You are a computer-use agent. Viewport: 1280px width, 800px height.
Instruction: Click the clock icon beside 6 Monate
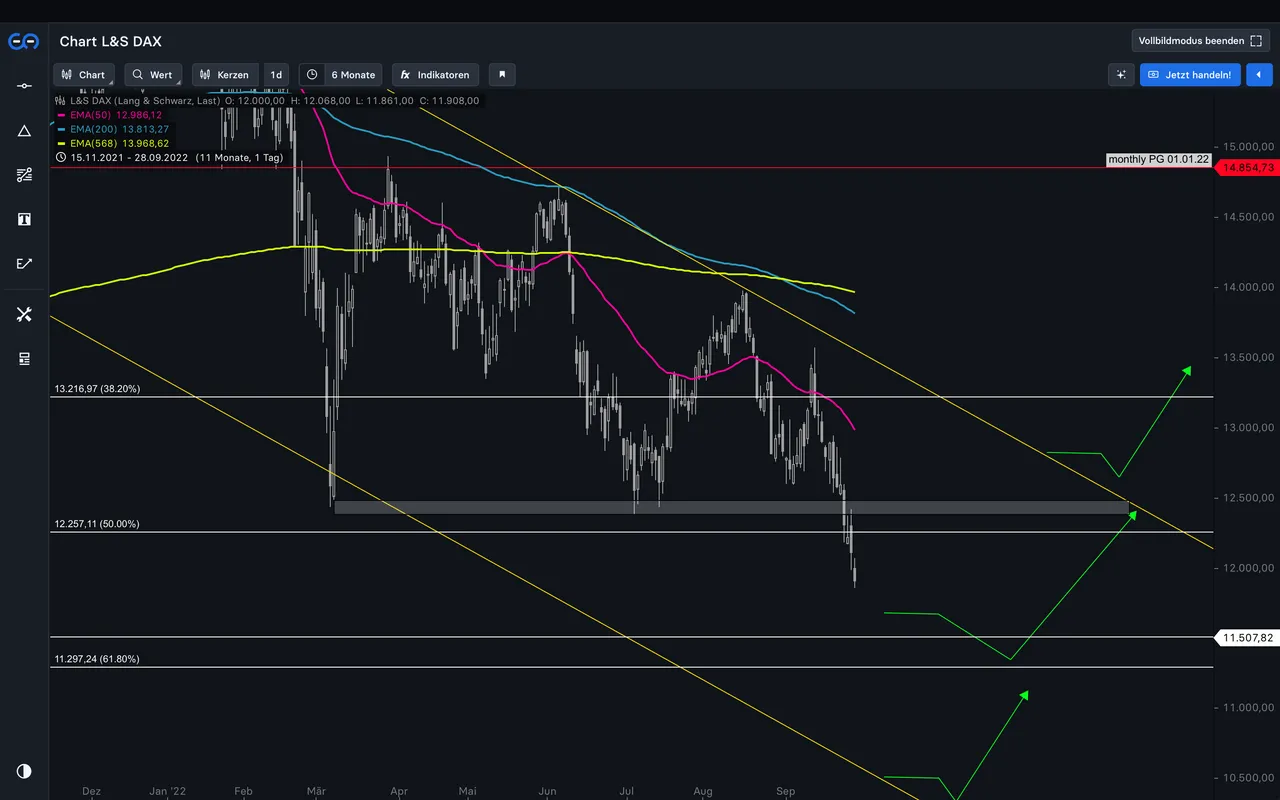(312, 75)
